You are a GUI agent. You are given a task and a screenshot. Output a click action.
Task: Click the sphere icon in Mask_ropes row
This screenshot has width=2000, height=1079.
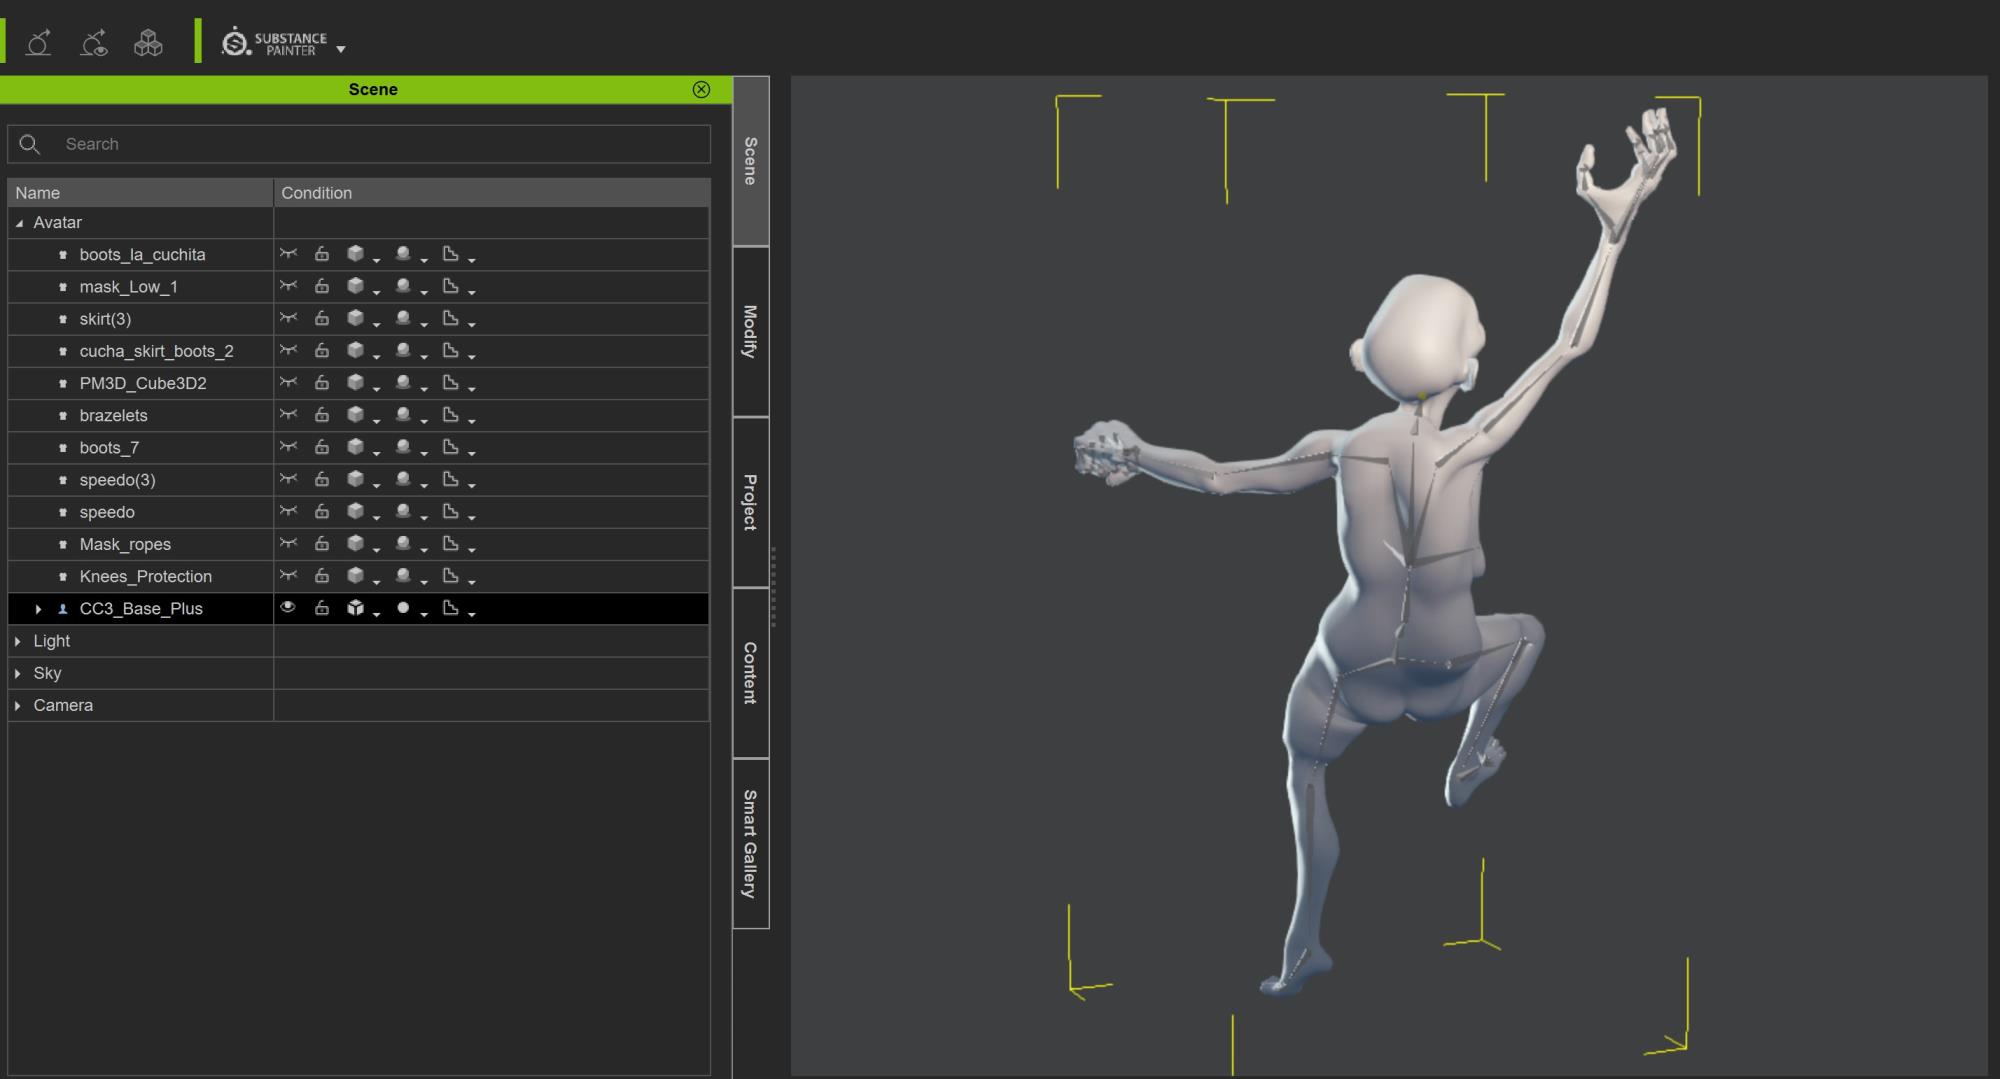403,543
